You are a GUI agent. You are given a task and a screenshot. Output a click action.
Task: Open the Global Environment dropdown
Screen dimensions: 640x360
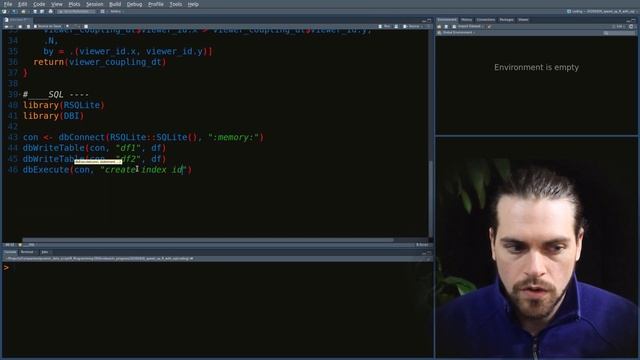tap(457, 33)
